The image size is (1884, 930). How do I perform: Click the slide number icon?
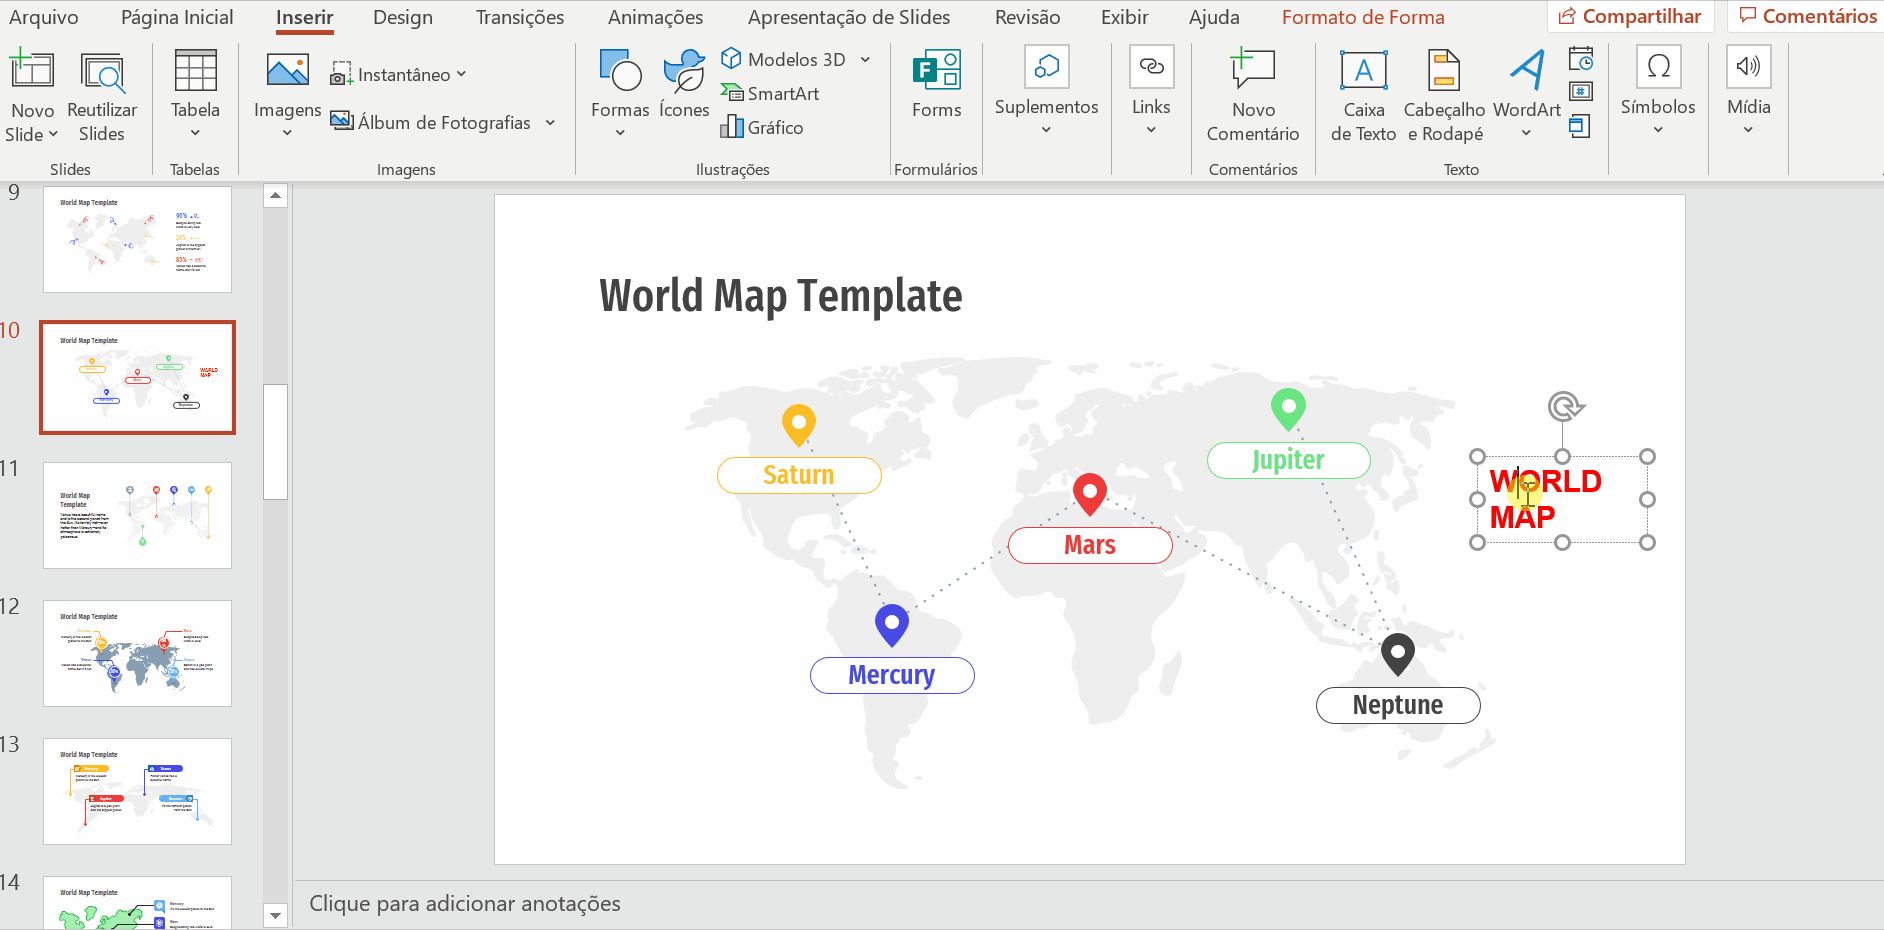(1581, 92)
